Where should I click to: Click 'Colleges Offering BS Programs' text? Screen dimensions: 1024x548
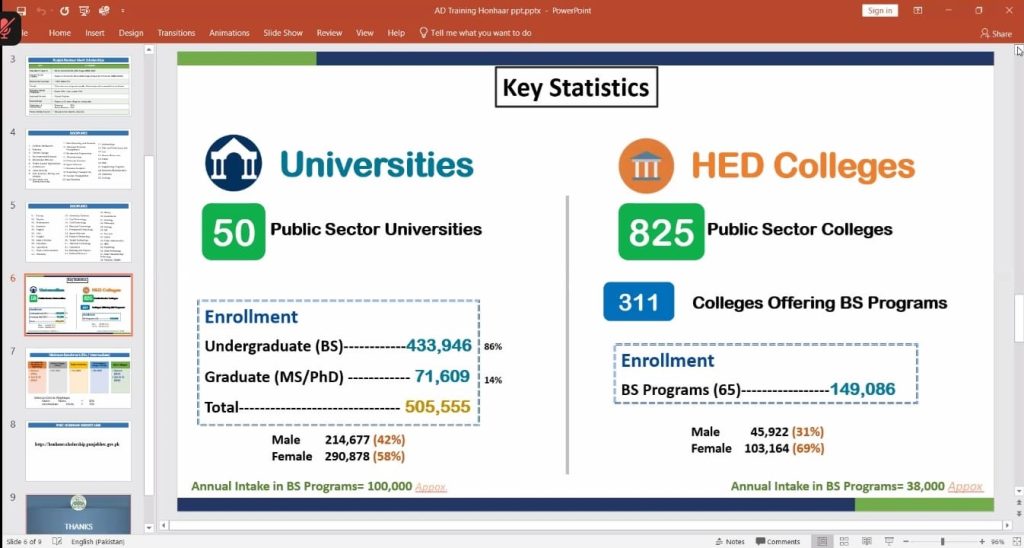[x=820, y=303]
